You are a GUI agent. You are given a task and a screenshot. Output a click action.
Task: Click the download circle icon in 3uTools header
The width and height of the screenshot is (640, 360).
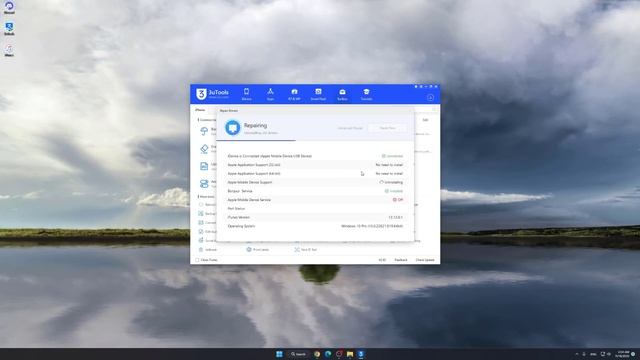point(430,98)
